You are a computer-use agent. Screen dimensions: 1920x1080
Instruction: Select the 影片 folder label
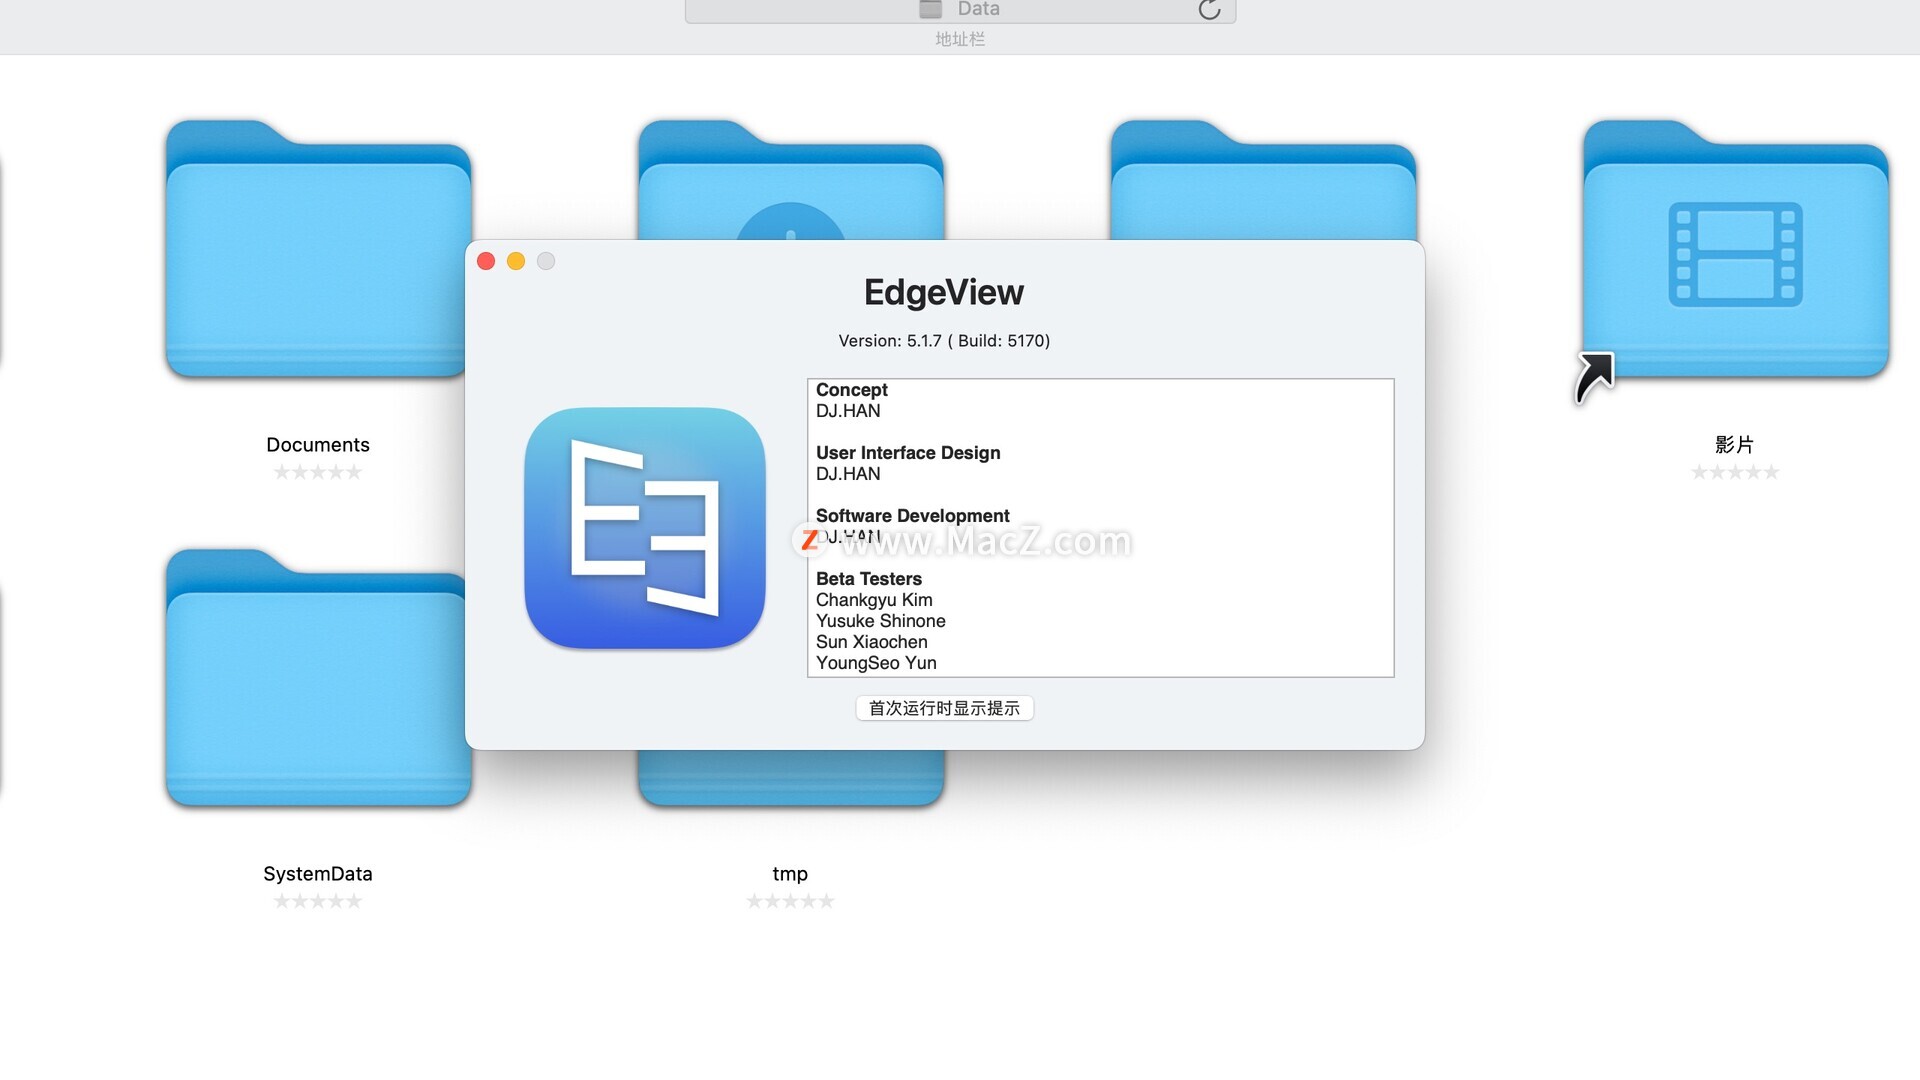[x=1735, y=445]
